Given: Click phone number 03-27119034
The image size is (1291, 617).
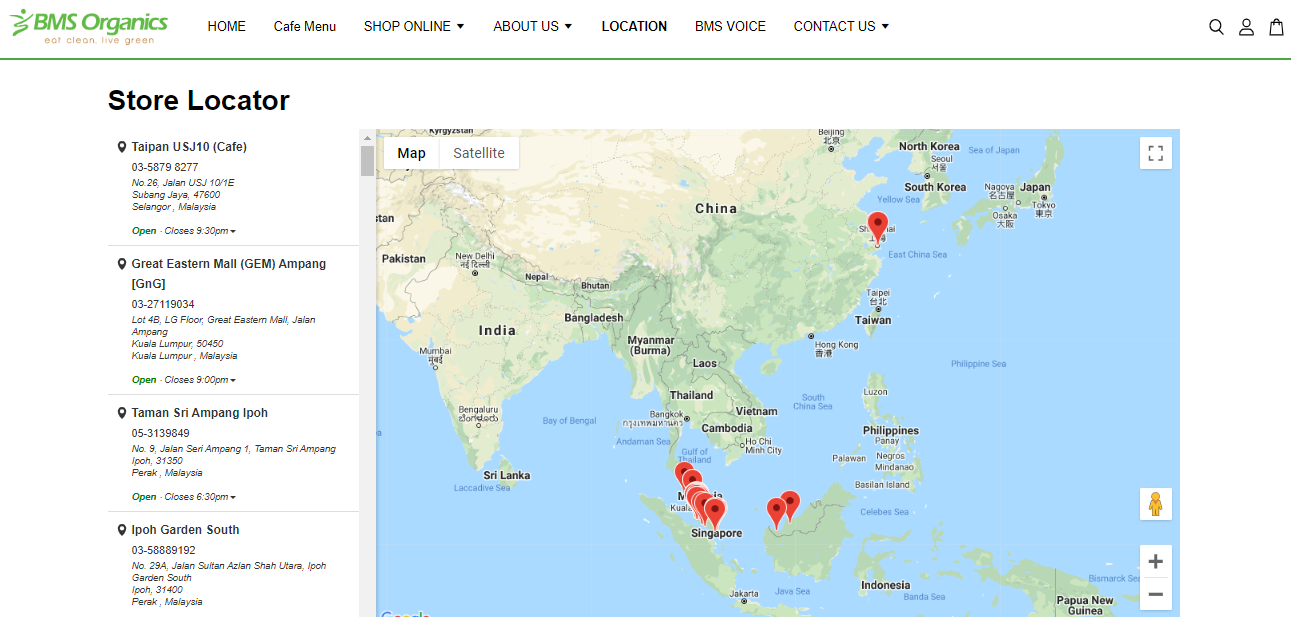Looking at the screenshot, I should click(163, 304).
